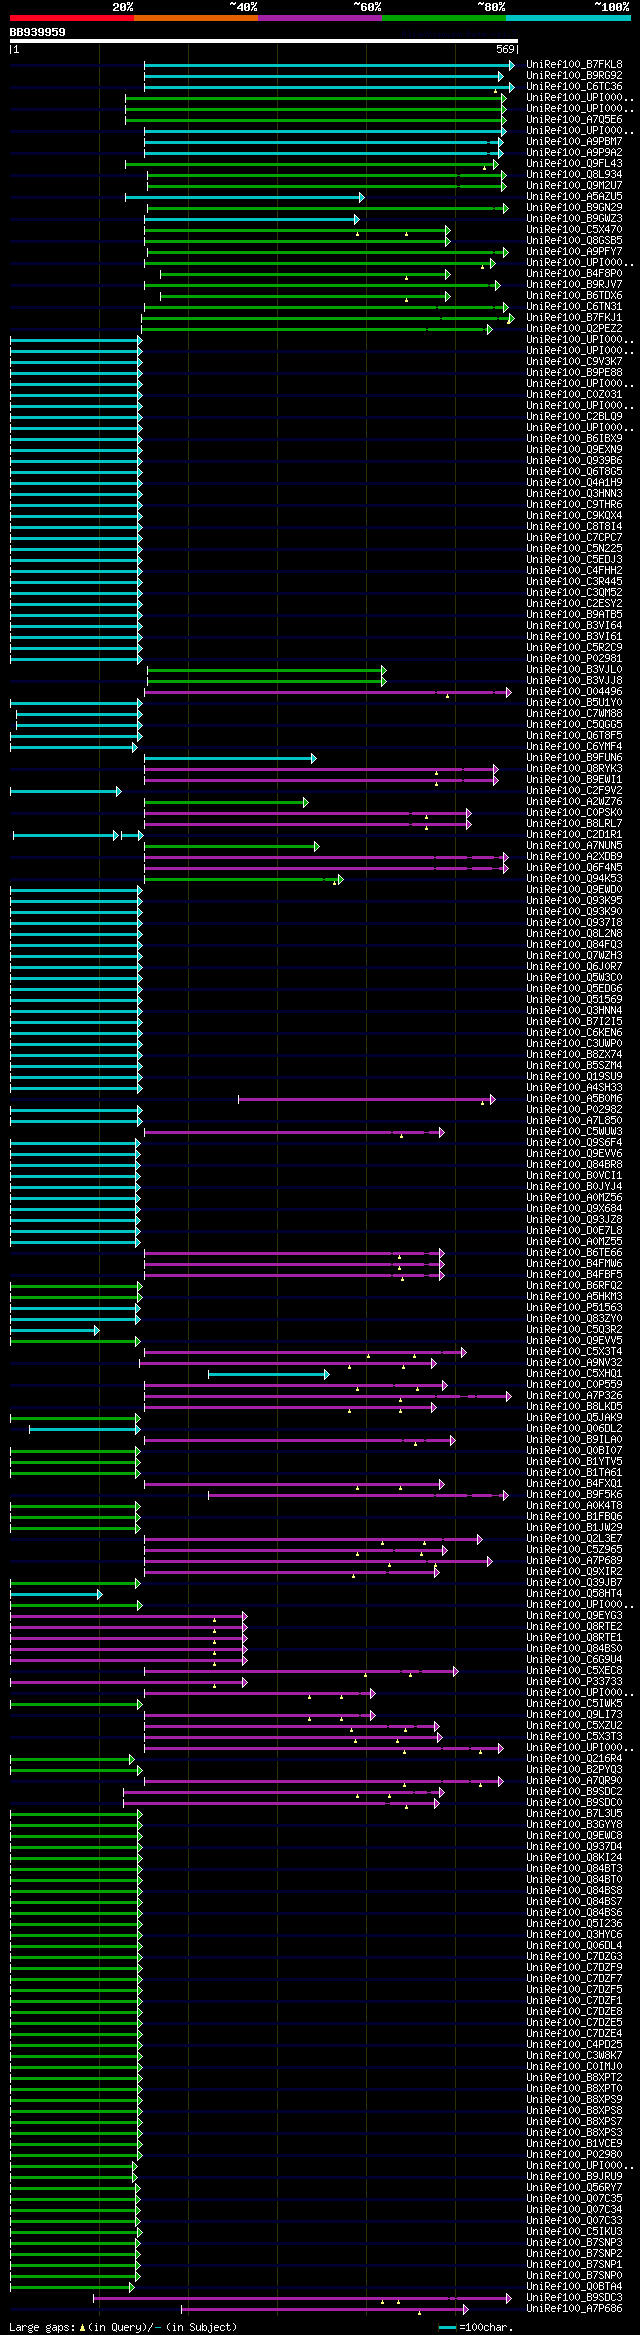Viewport: 640px width, 2335px height.
Task: Click the query name BB939959
Action: (x=38, y=32)
